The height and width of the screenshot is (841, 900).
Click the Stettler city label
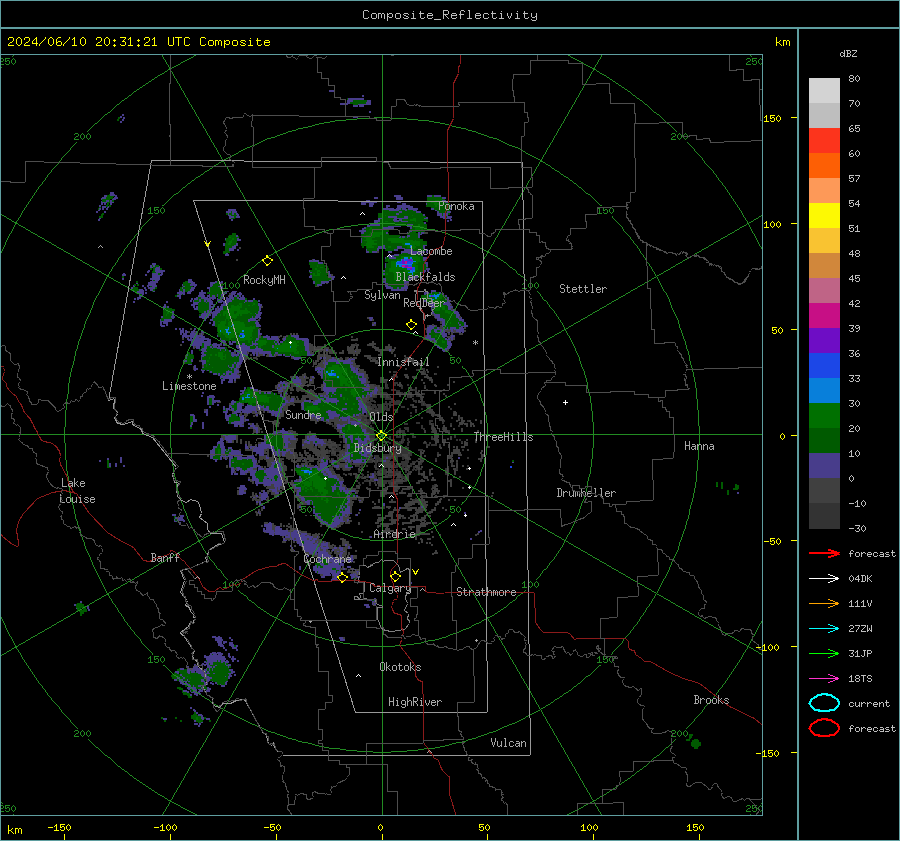[583, 289]
